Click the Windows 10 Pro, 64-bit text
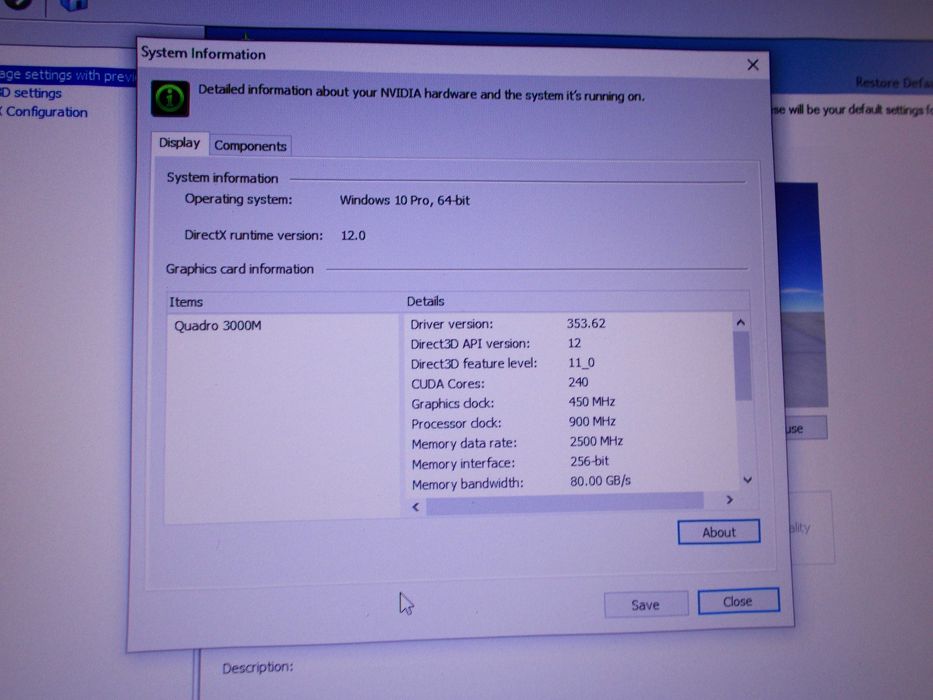The image size is (933, 700). (x=405, y=200)
